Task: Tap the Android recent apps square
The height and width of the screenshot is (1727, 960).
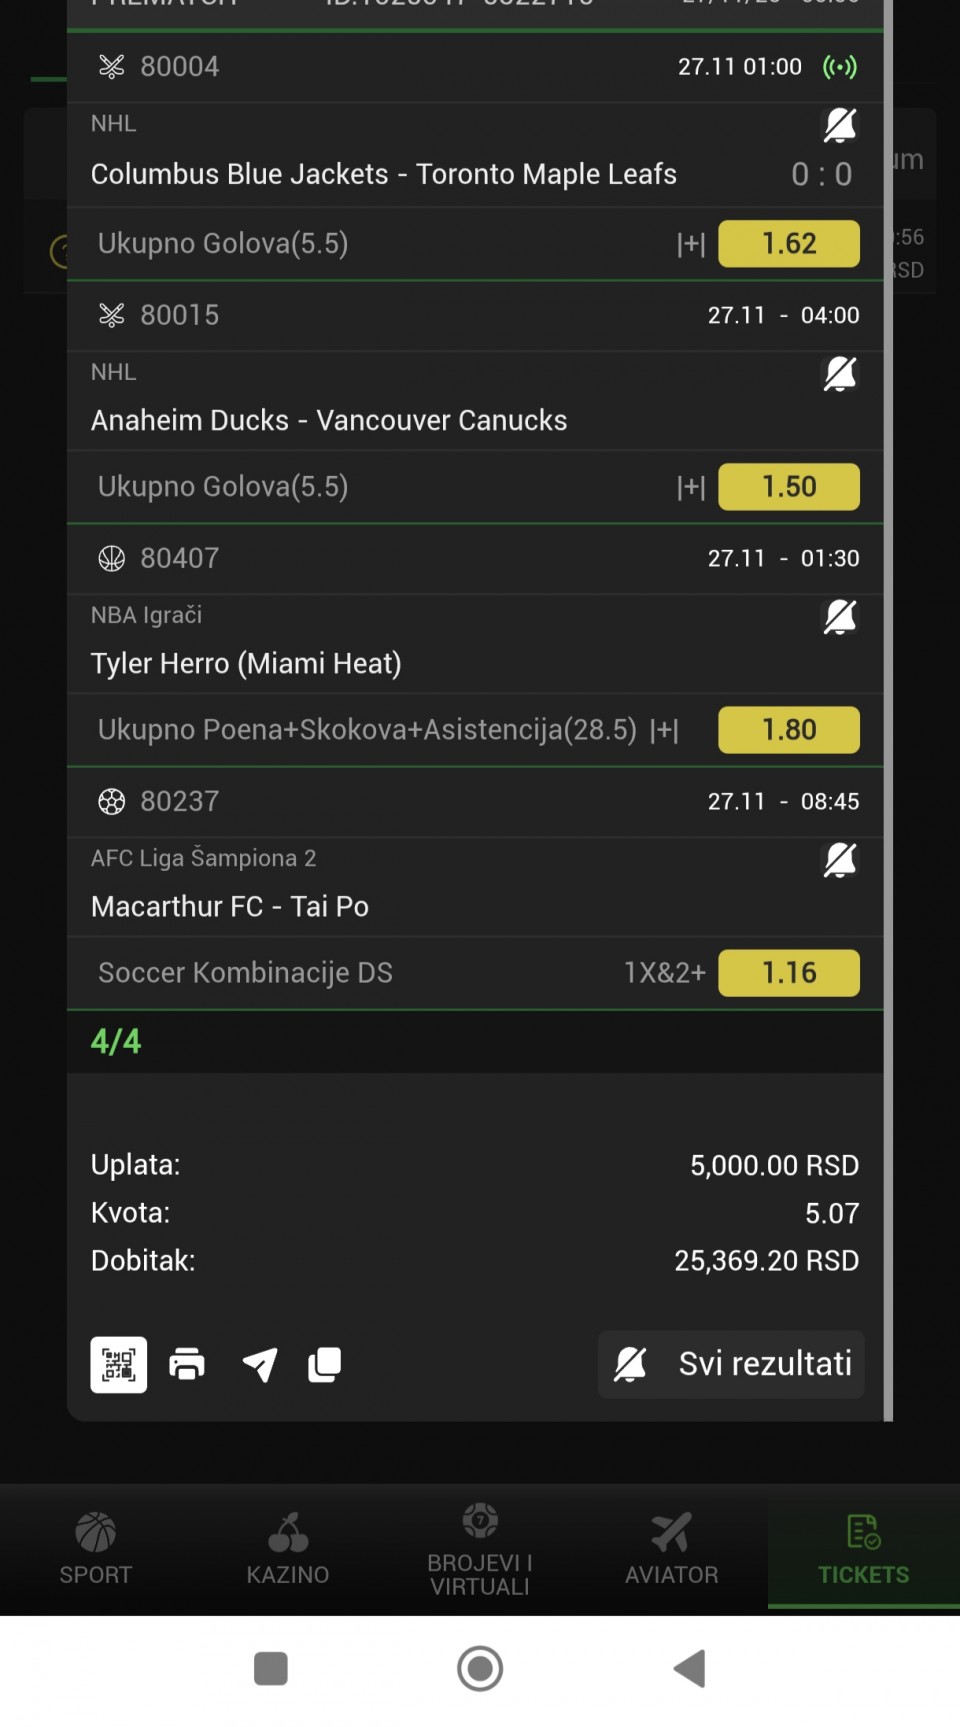Action: pos(271,1669)
